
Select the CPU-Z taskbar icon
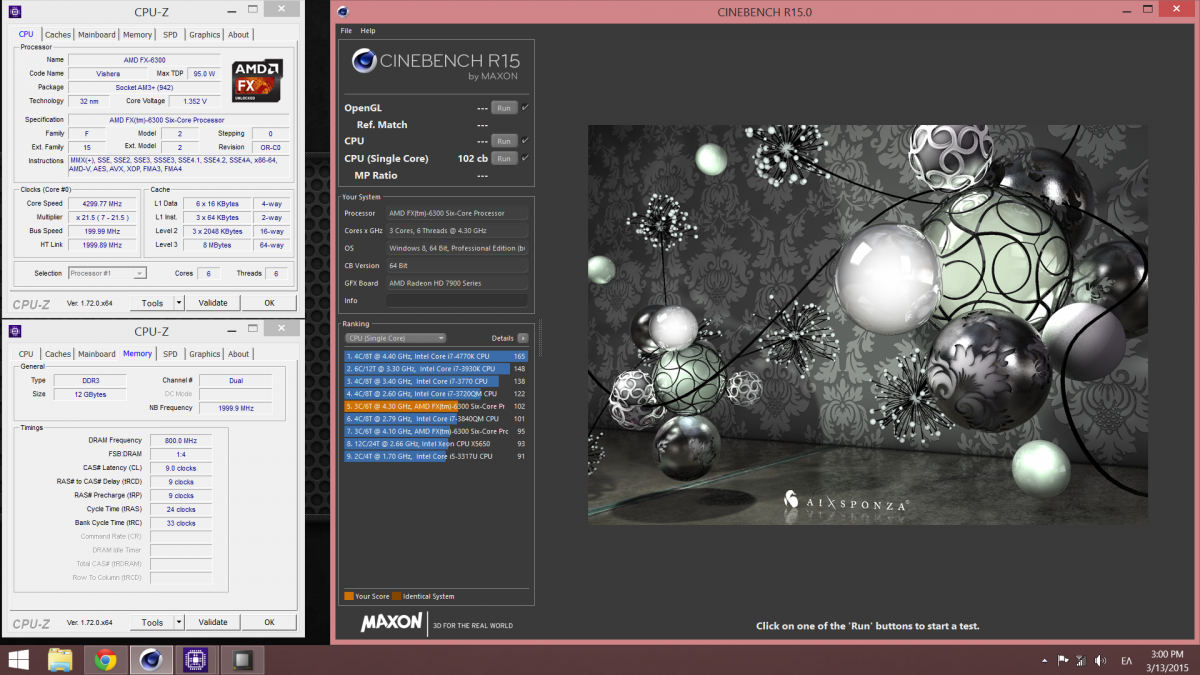click(196, 659)
